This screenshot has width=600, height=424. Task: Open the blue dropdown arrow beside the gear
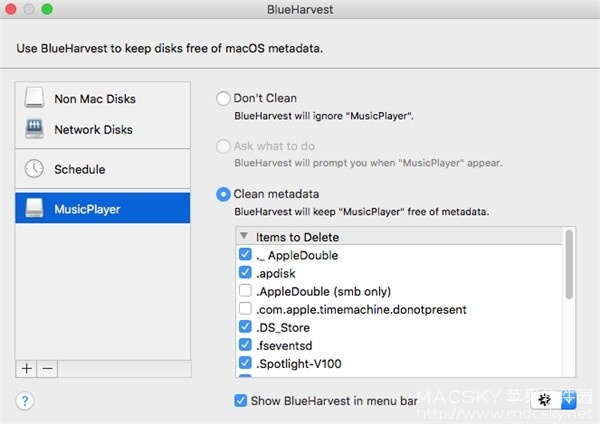click(x=569, y=400)
